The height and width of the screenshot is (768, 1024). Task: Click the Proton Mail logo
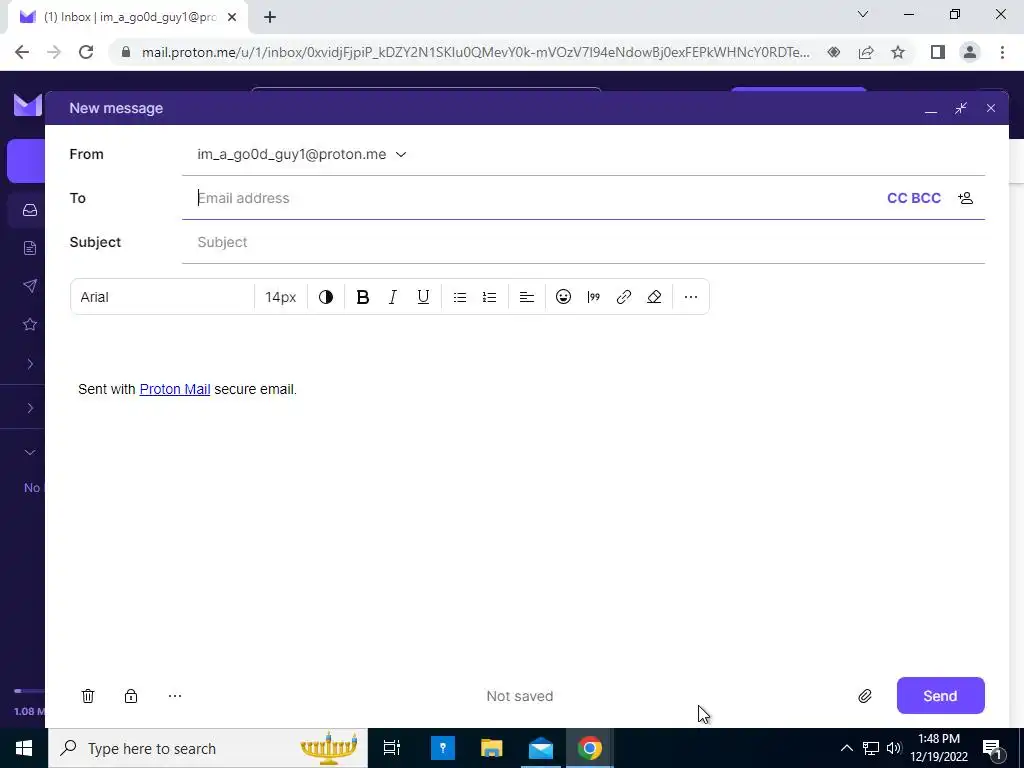(x=28, y=104)
